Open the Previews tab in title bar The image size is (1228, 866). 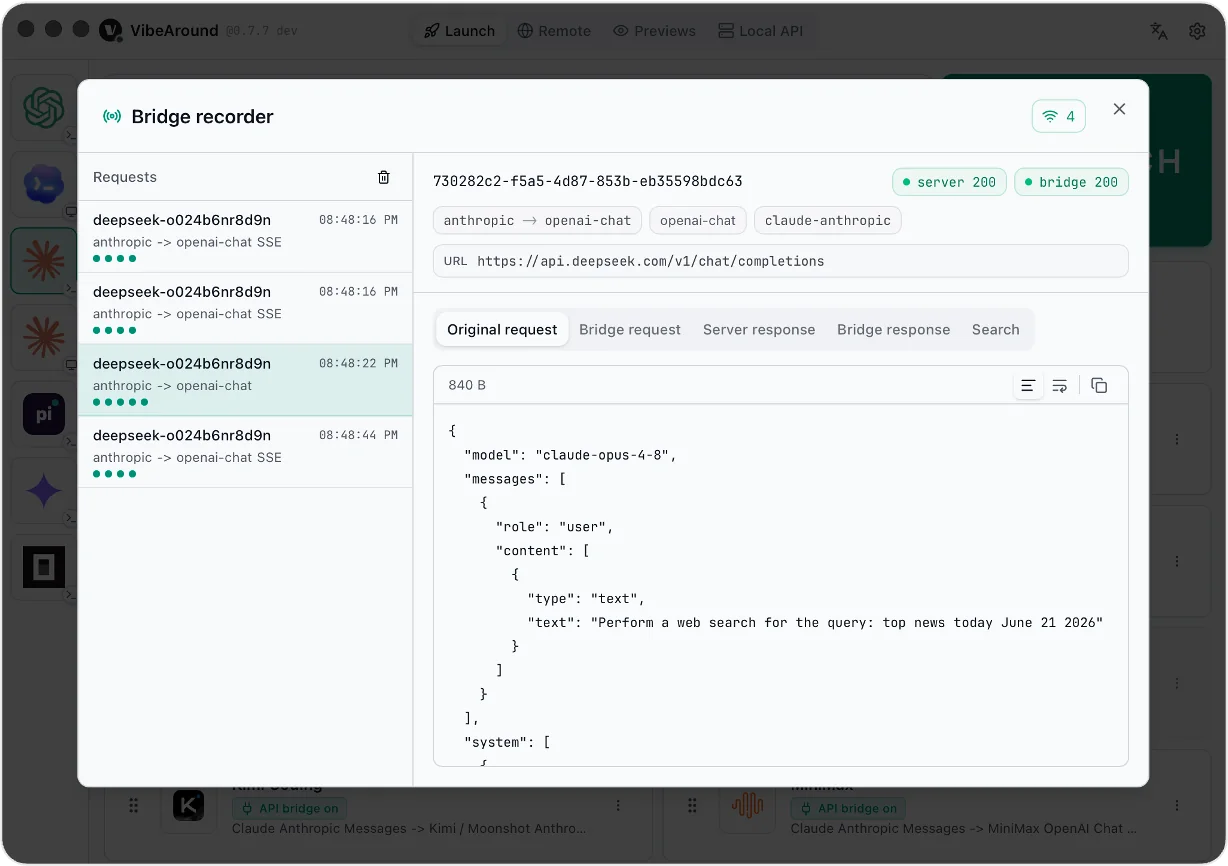point(654,31)
